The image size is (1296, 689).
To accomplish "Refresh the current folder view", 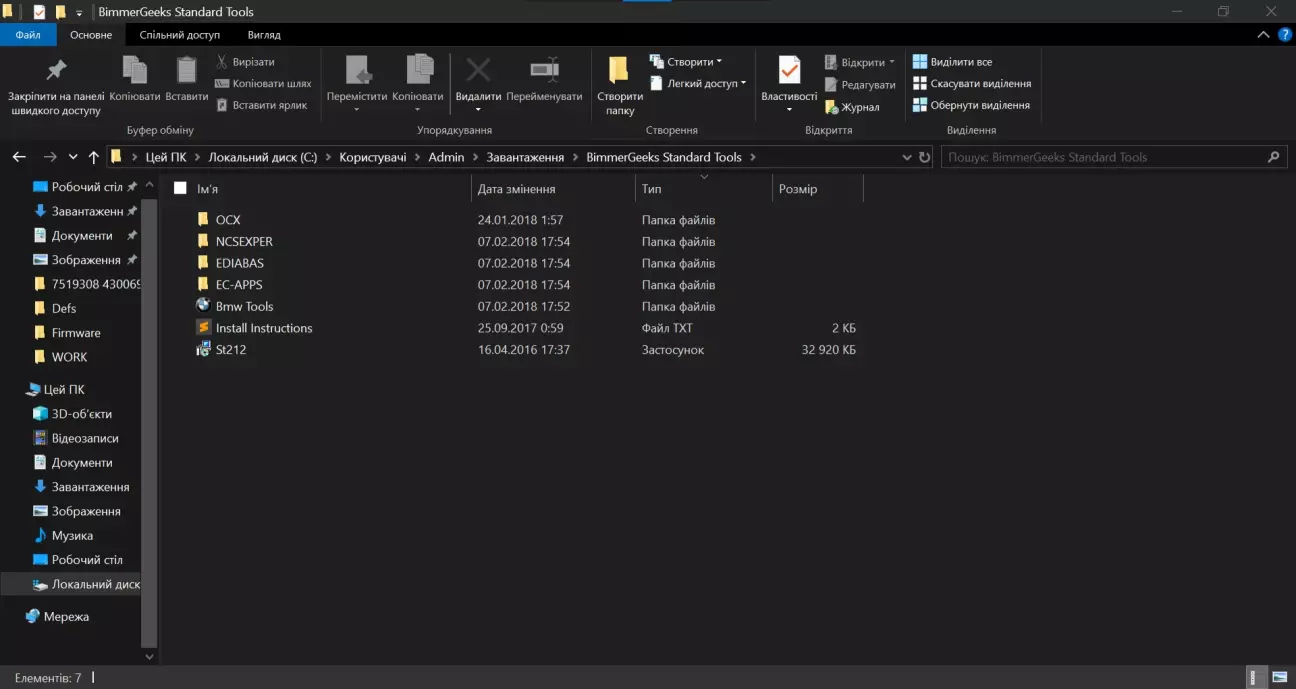I will pos(924,157).
